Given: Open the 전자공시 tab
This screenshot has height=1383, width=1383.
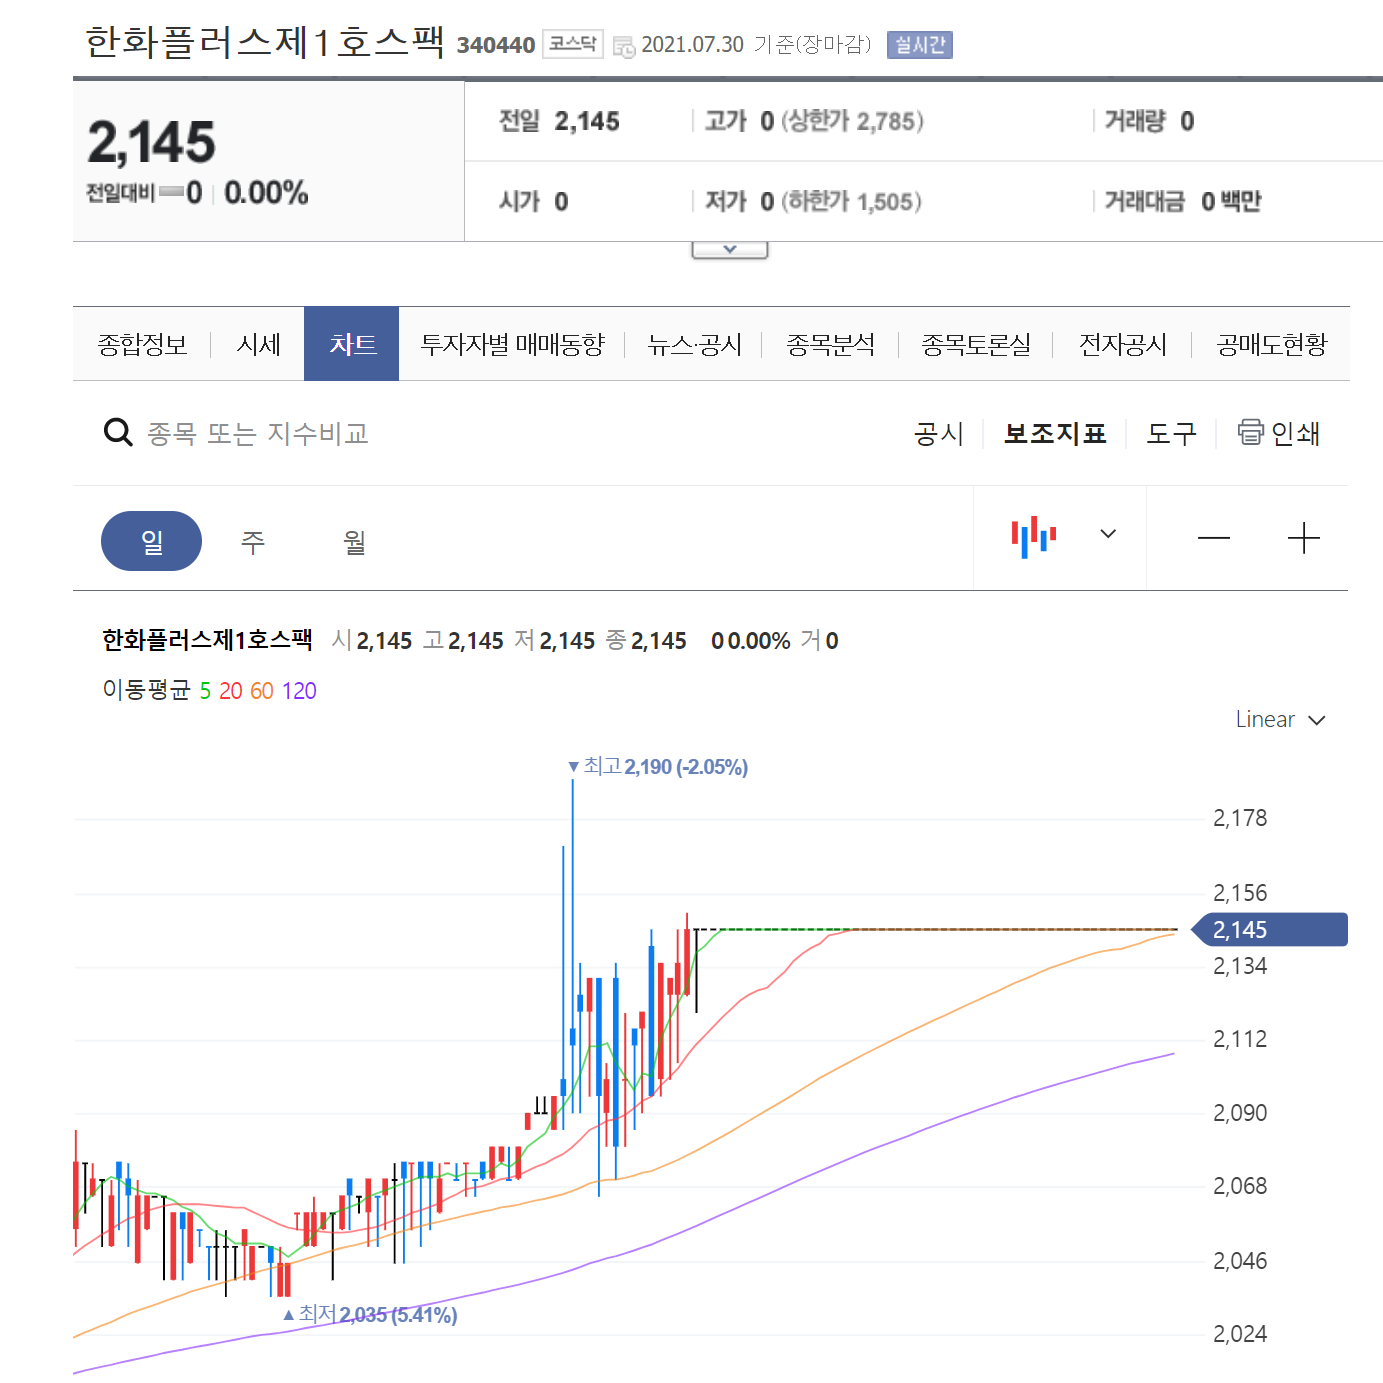Looking at the screenshot, I should click(x=1123, y=345).
